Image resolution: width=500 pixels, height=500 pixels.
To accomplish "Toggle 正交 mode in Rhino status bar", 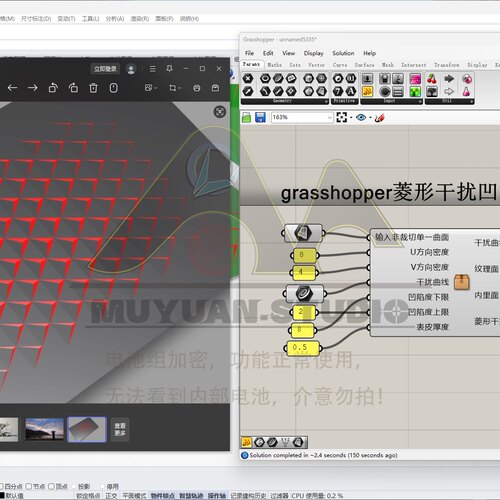I will (111, 496).
